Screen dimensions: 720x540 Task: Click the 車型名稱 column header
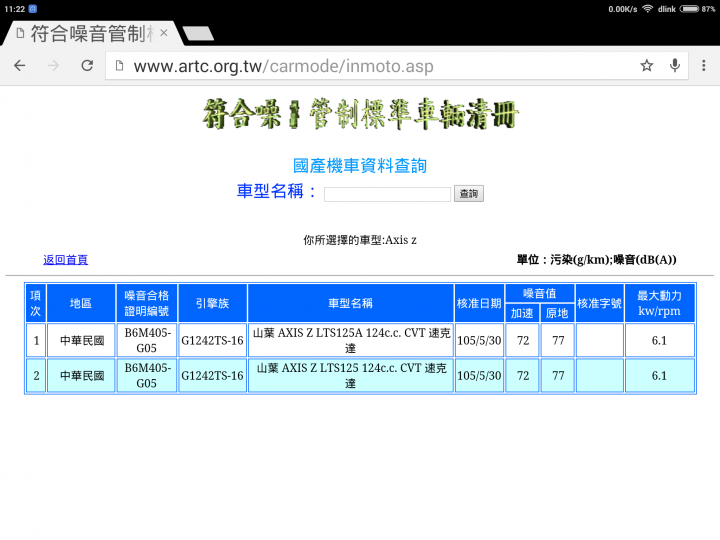[x=350, y=303]
